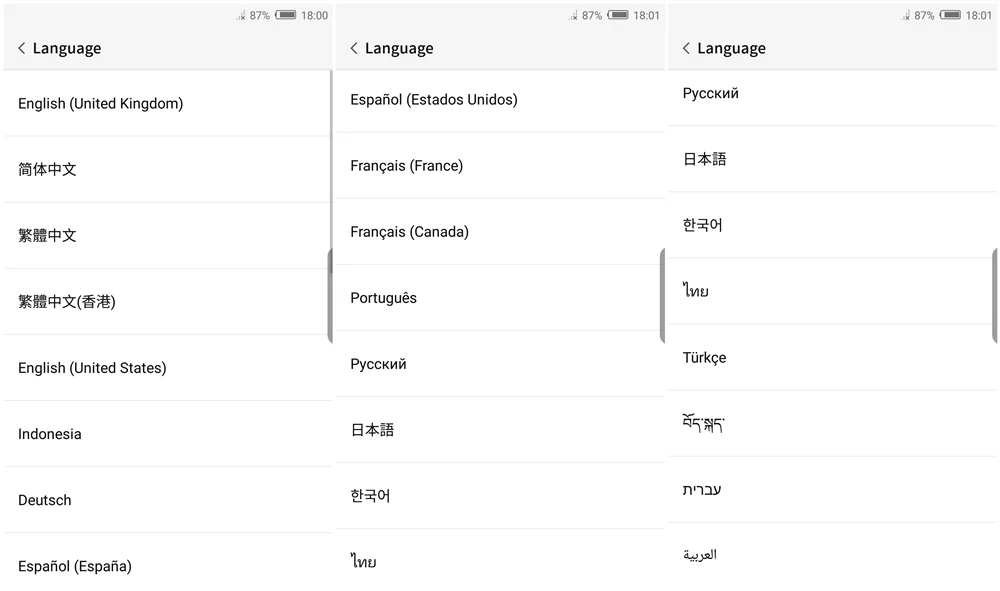Image resolution: width=1000 pixels, height=591 pixels.
Task: Select Indonesia language option
Action: click(x=50, y=434)
